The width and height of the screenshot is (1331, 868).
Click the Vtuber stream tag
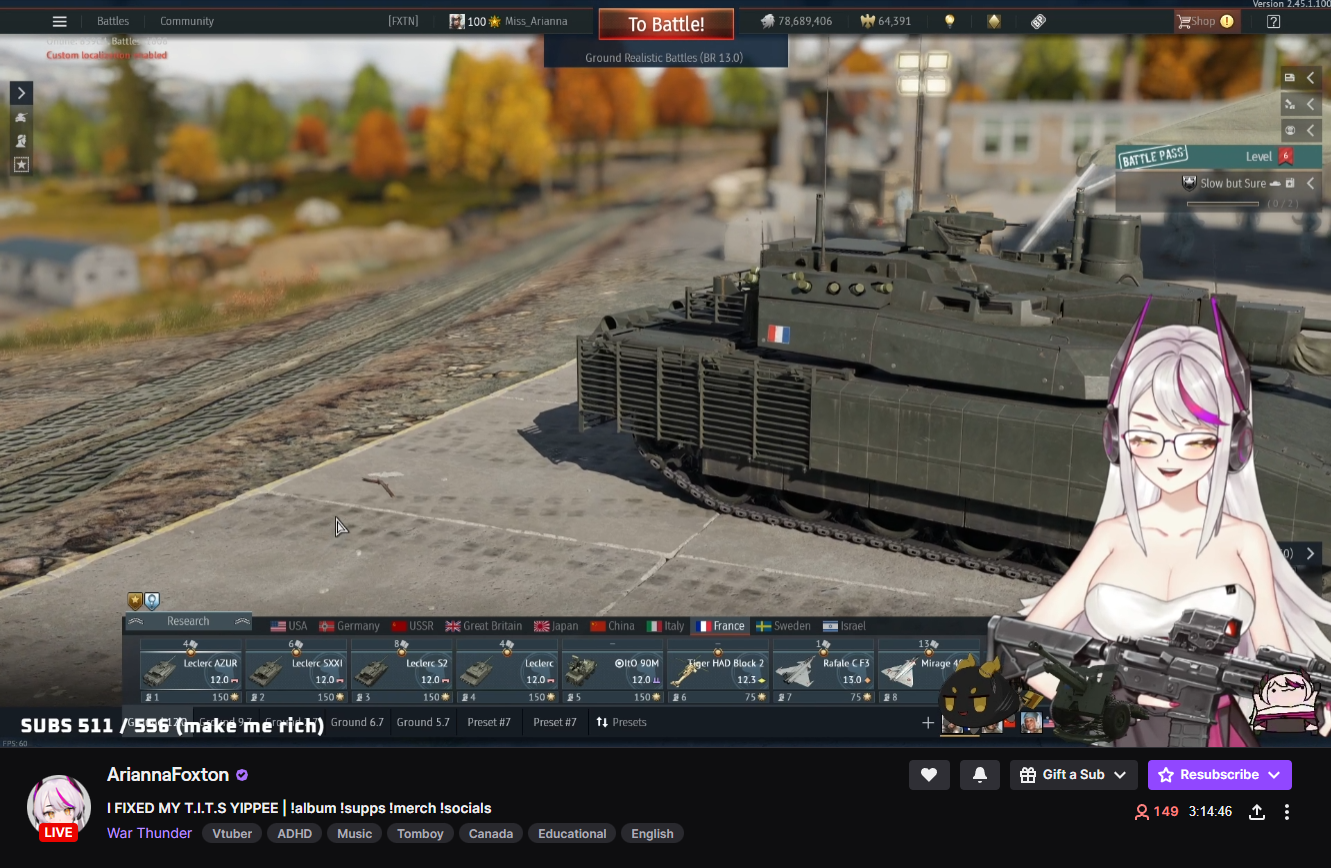coord(232,833)
